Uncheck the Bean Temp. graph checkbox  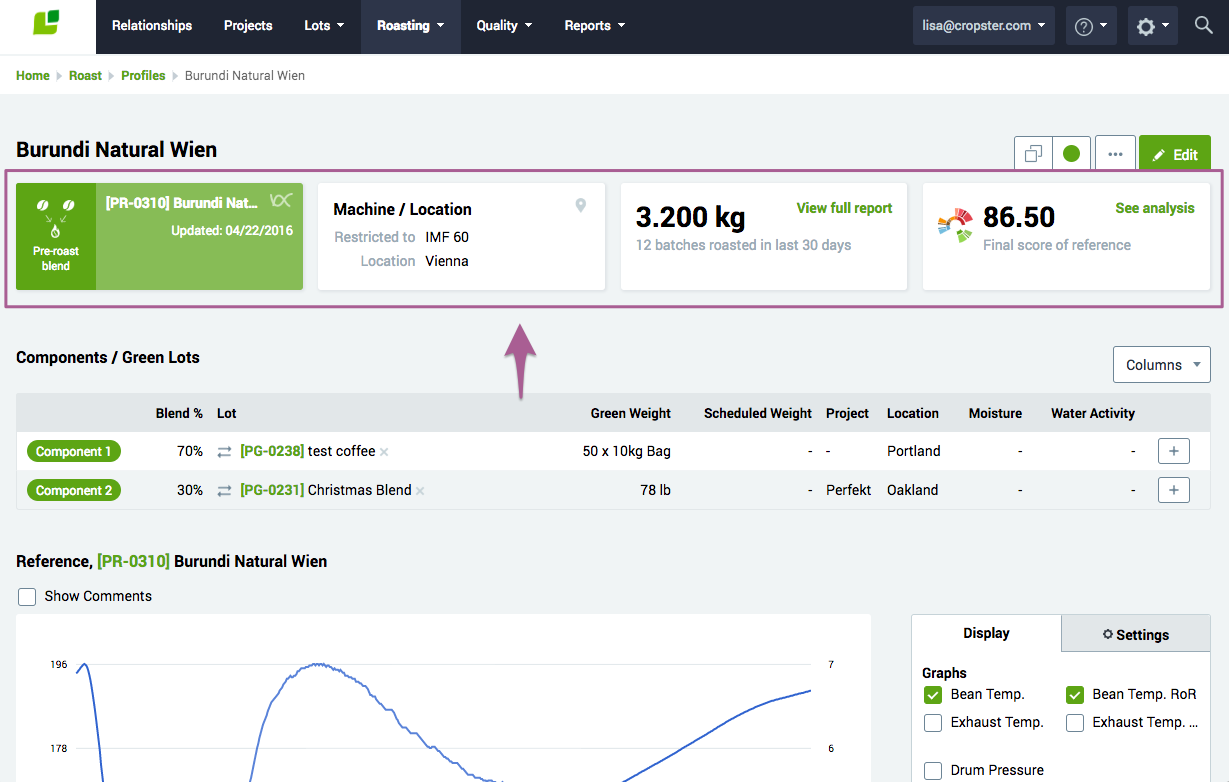tap(933, 695)
